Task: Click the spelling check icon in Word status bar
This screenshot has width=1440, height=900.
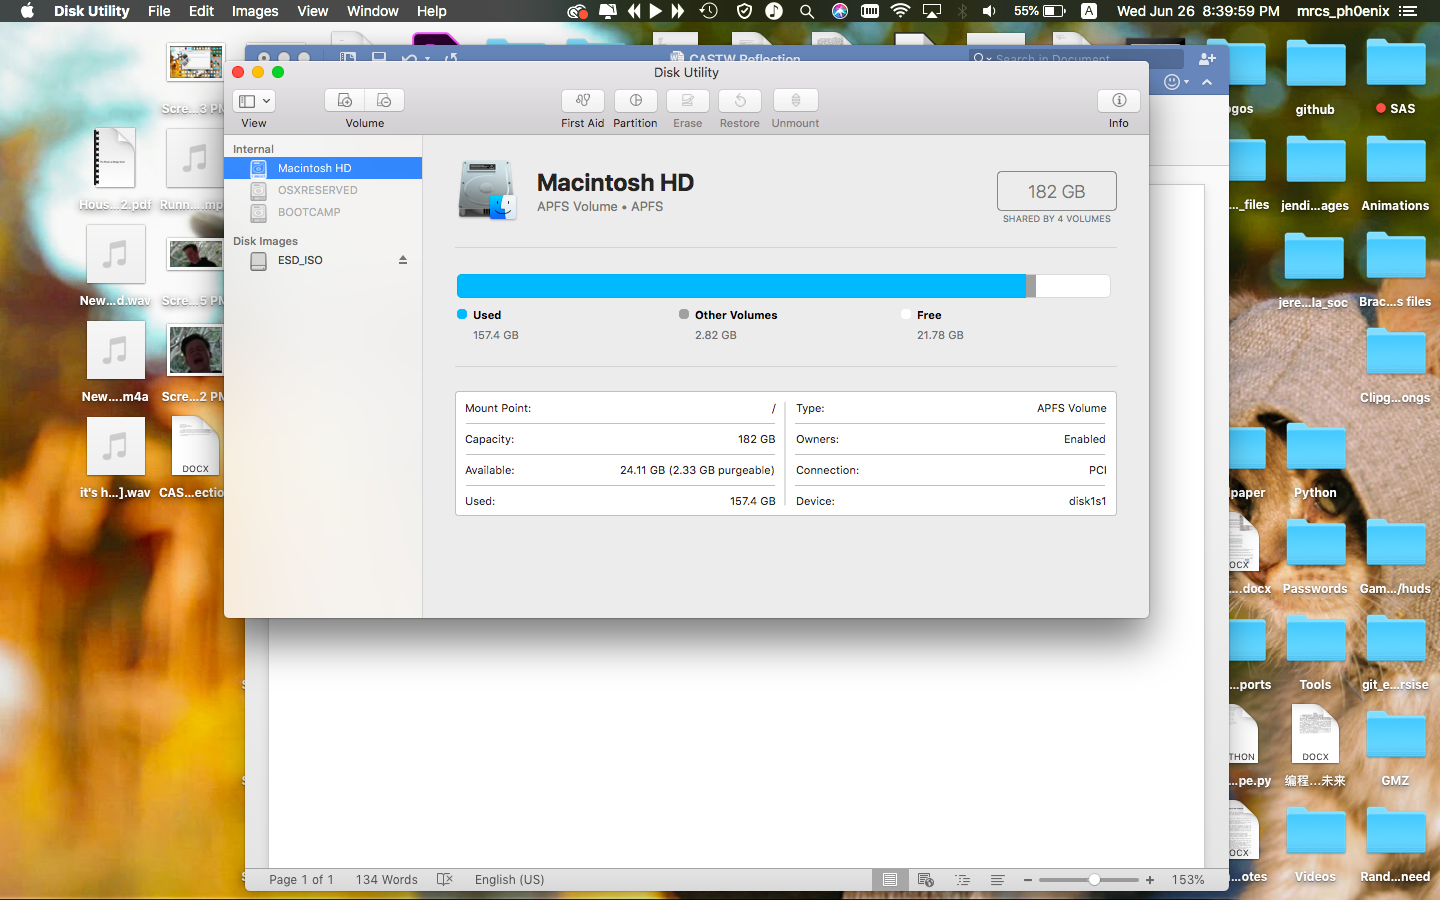Action: tap(445, 880)
